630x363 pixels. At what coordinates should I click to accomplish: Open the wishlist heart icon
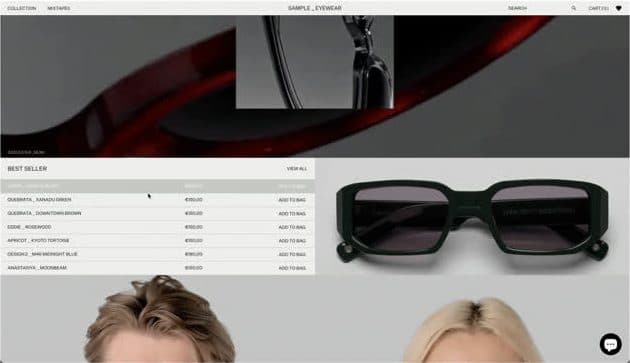[x=618, y=8]
